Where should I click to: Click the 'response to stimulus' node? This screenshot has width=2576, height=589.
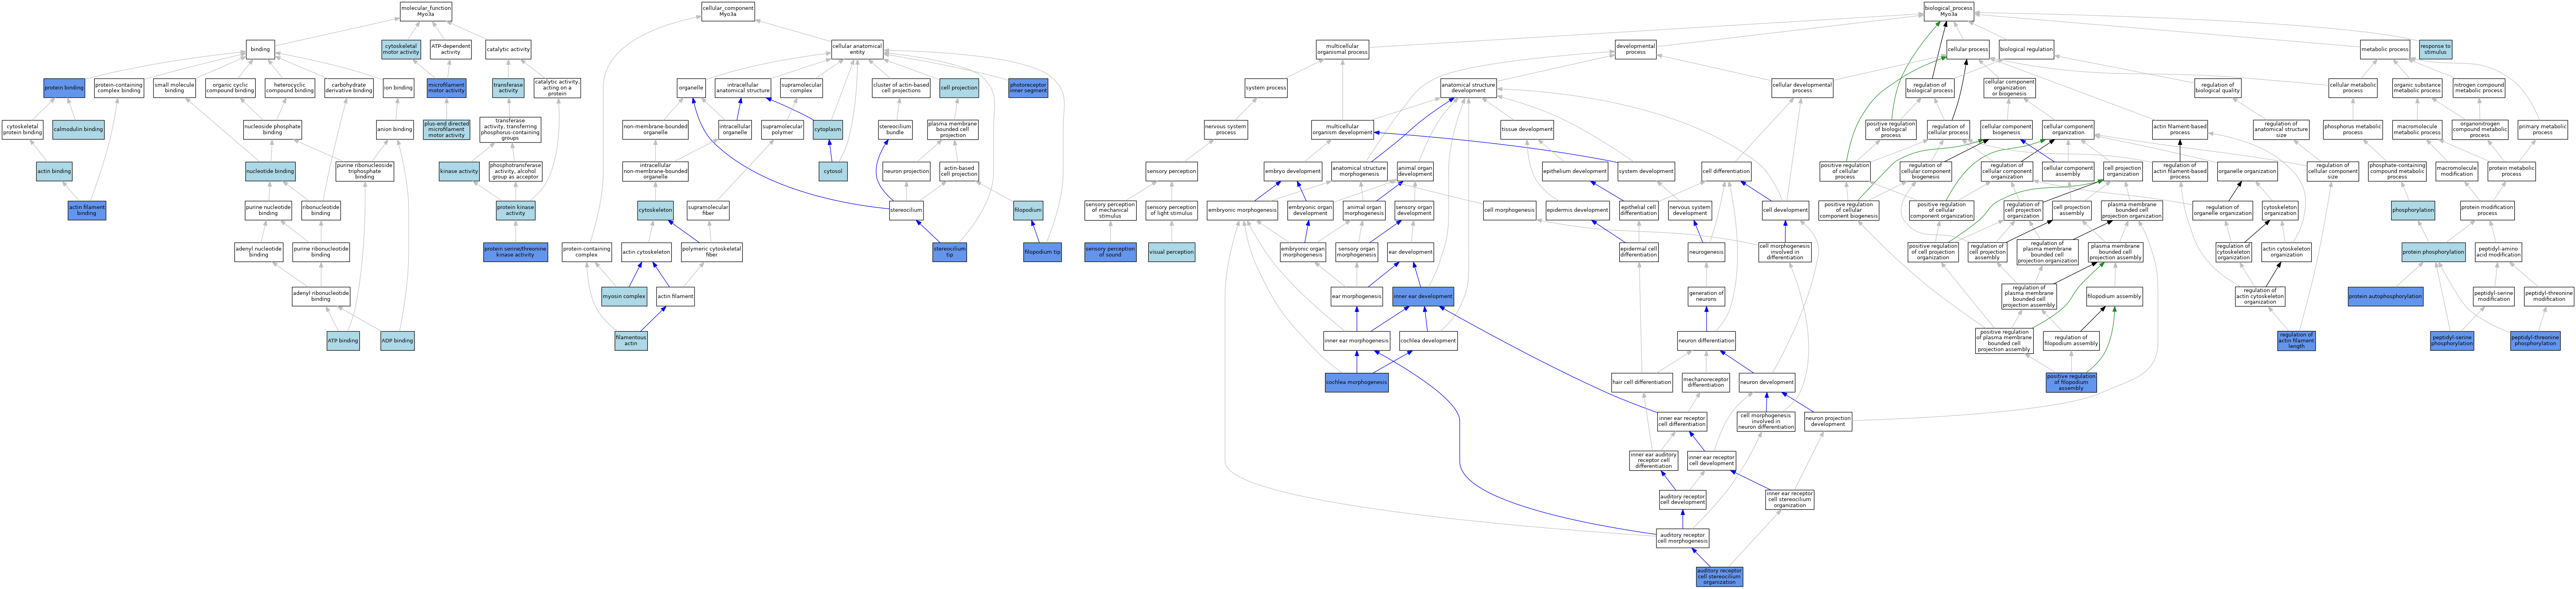(x=2435, y=49)
